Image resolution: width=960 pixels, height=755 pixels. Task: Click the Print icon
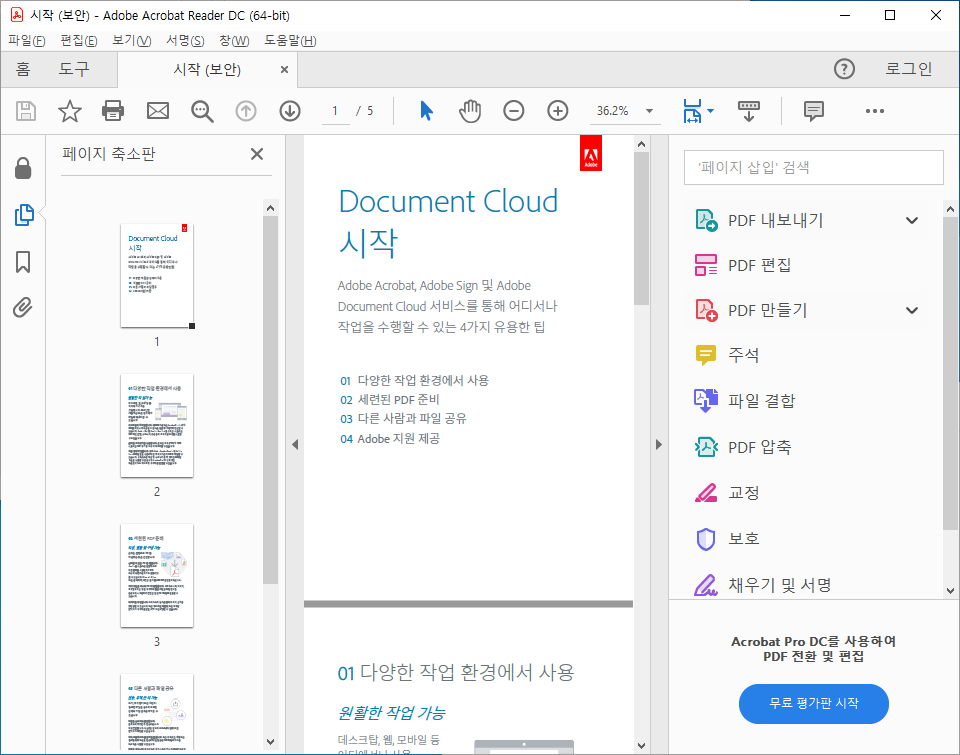(x=113, y=111)
